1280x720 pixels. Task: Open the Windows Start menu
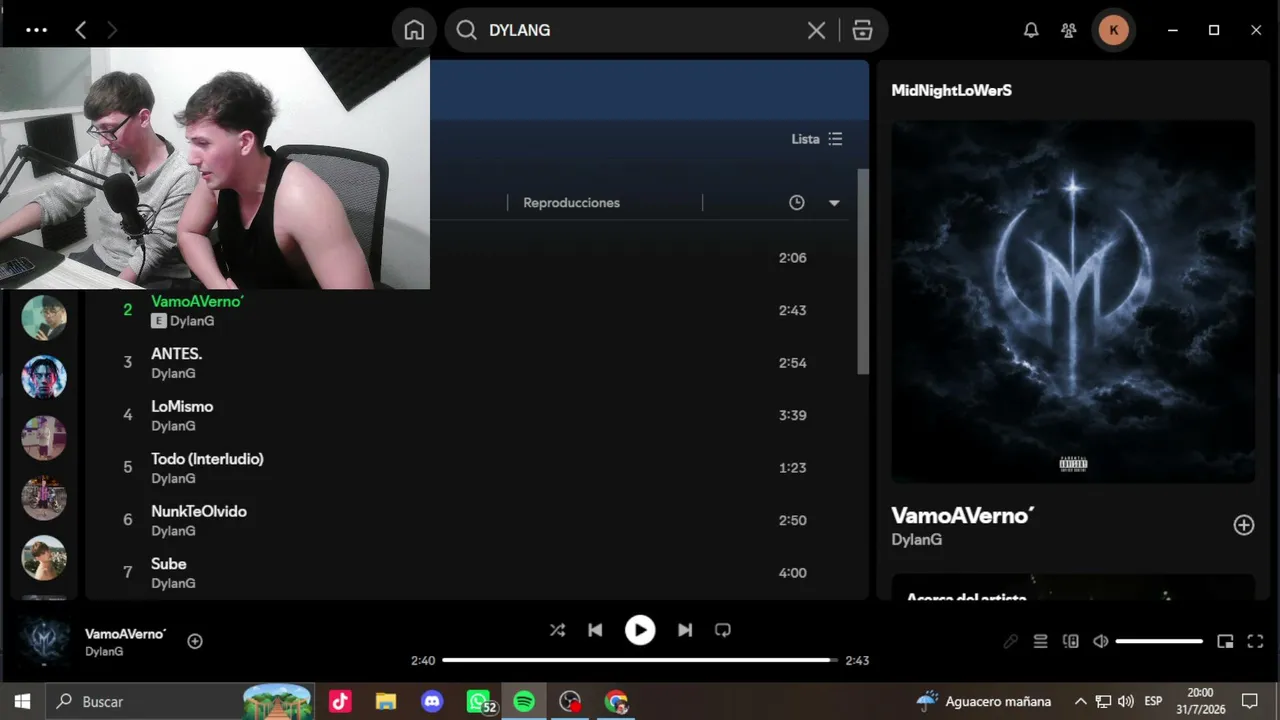[x=22, y=701]
